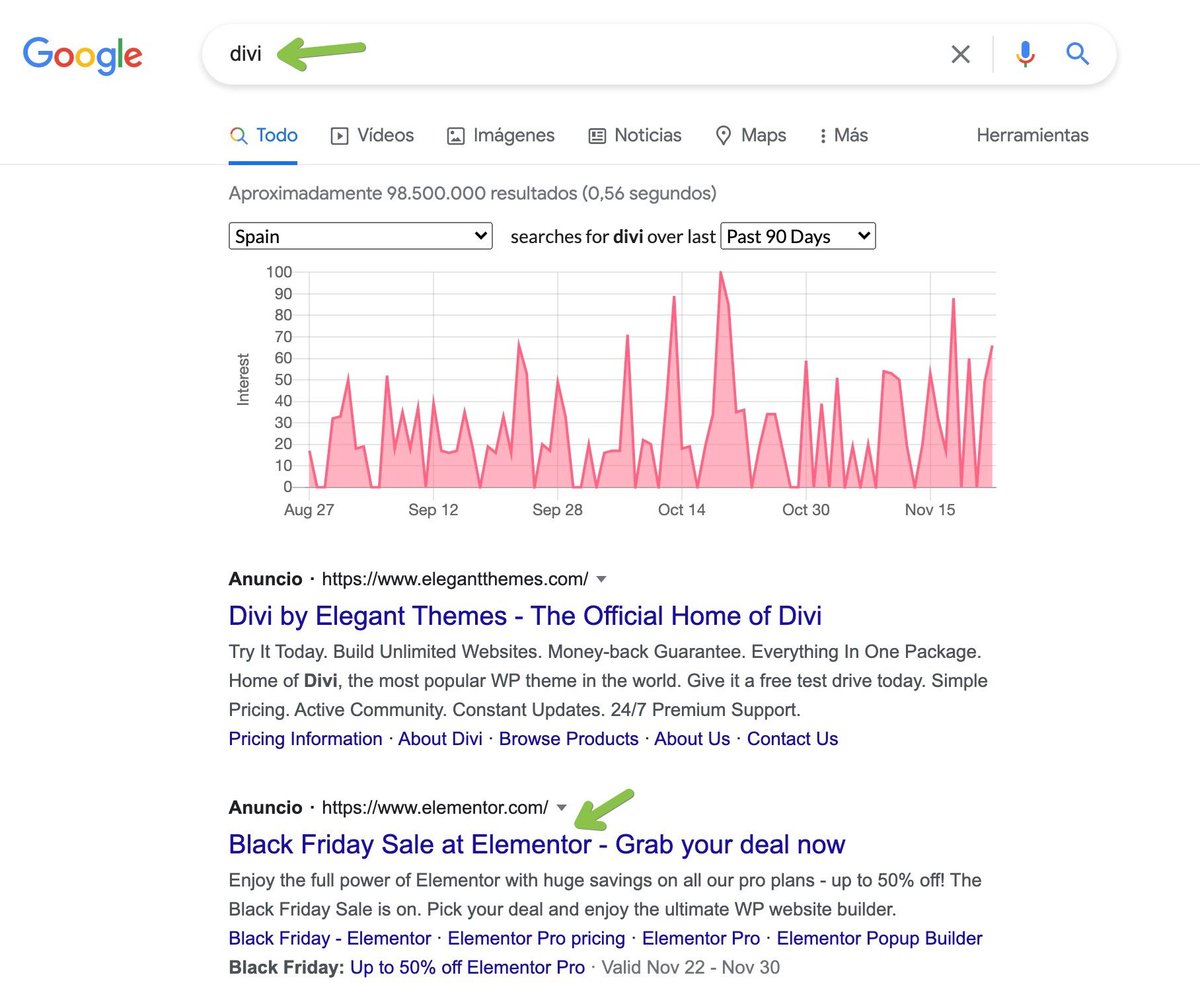Open Black Friday Sale at Elementor result
The image size is (1200, 1008).
tap(537, 844)
